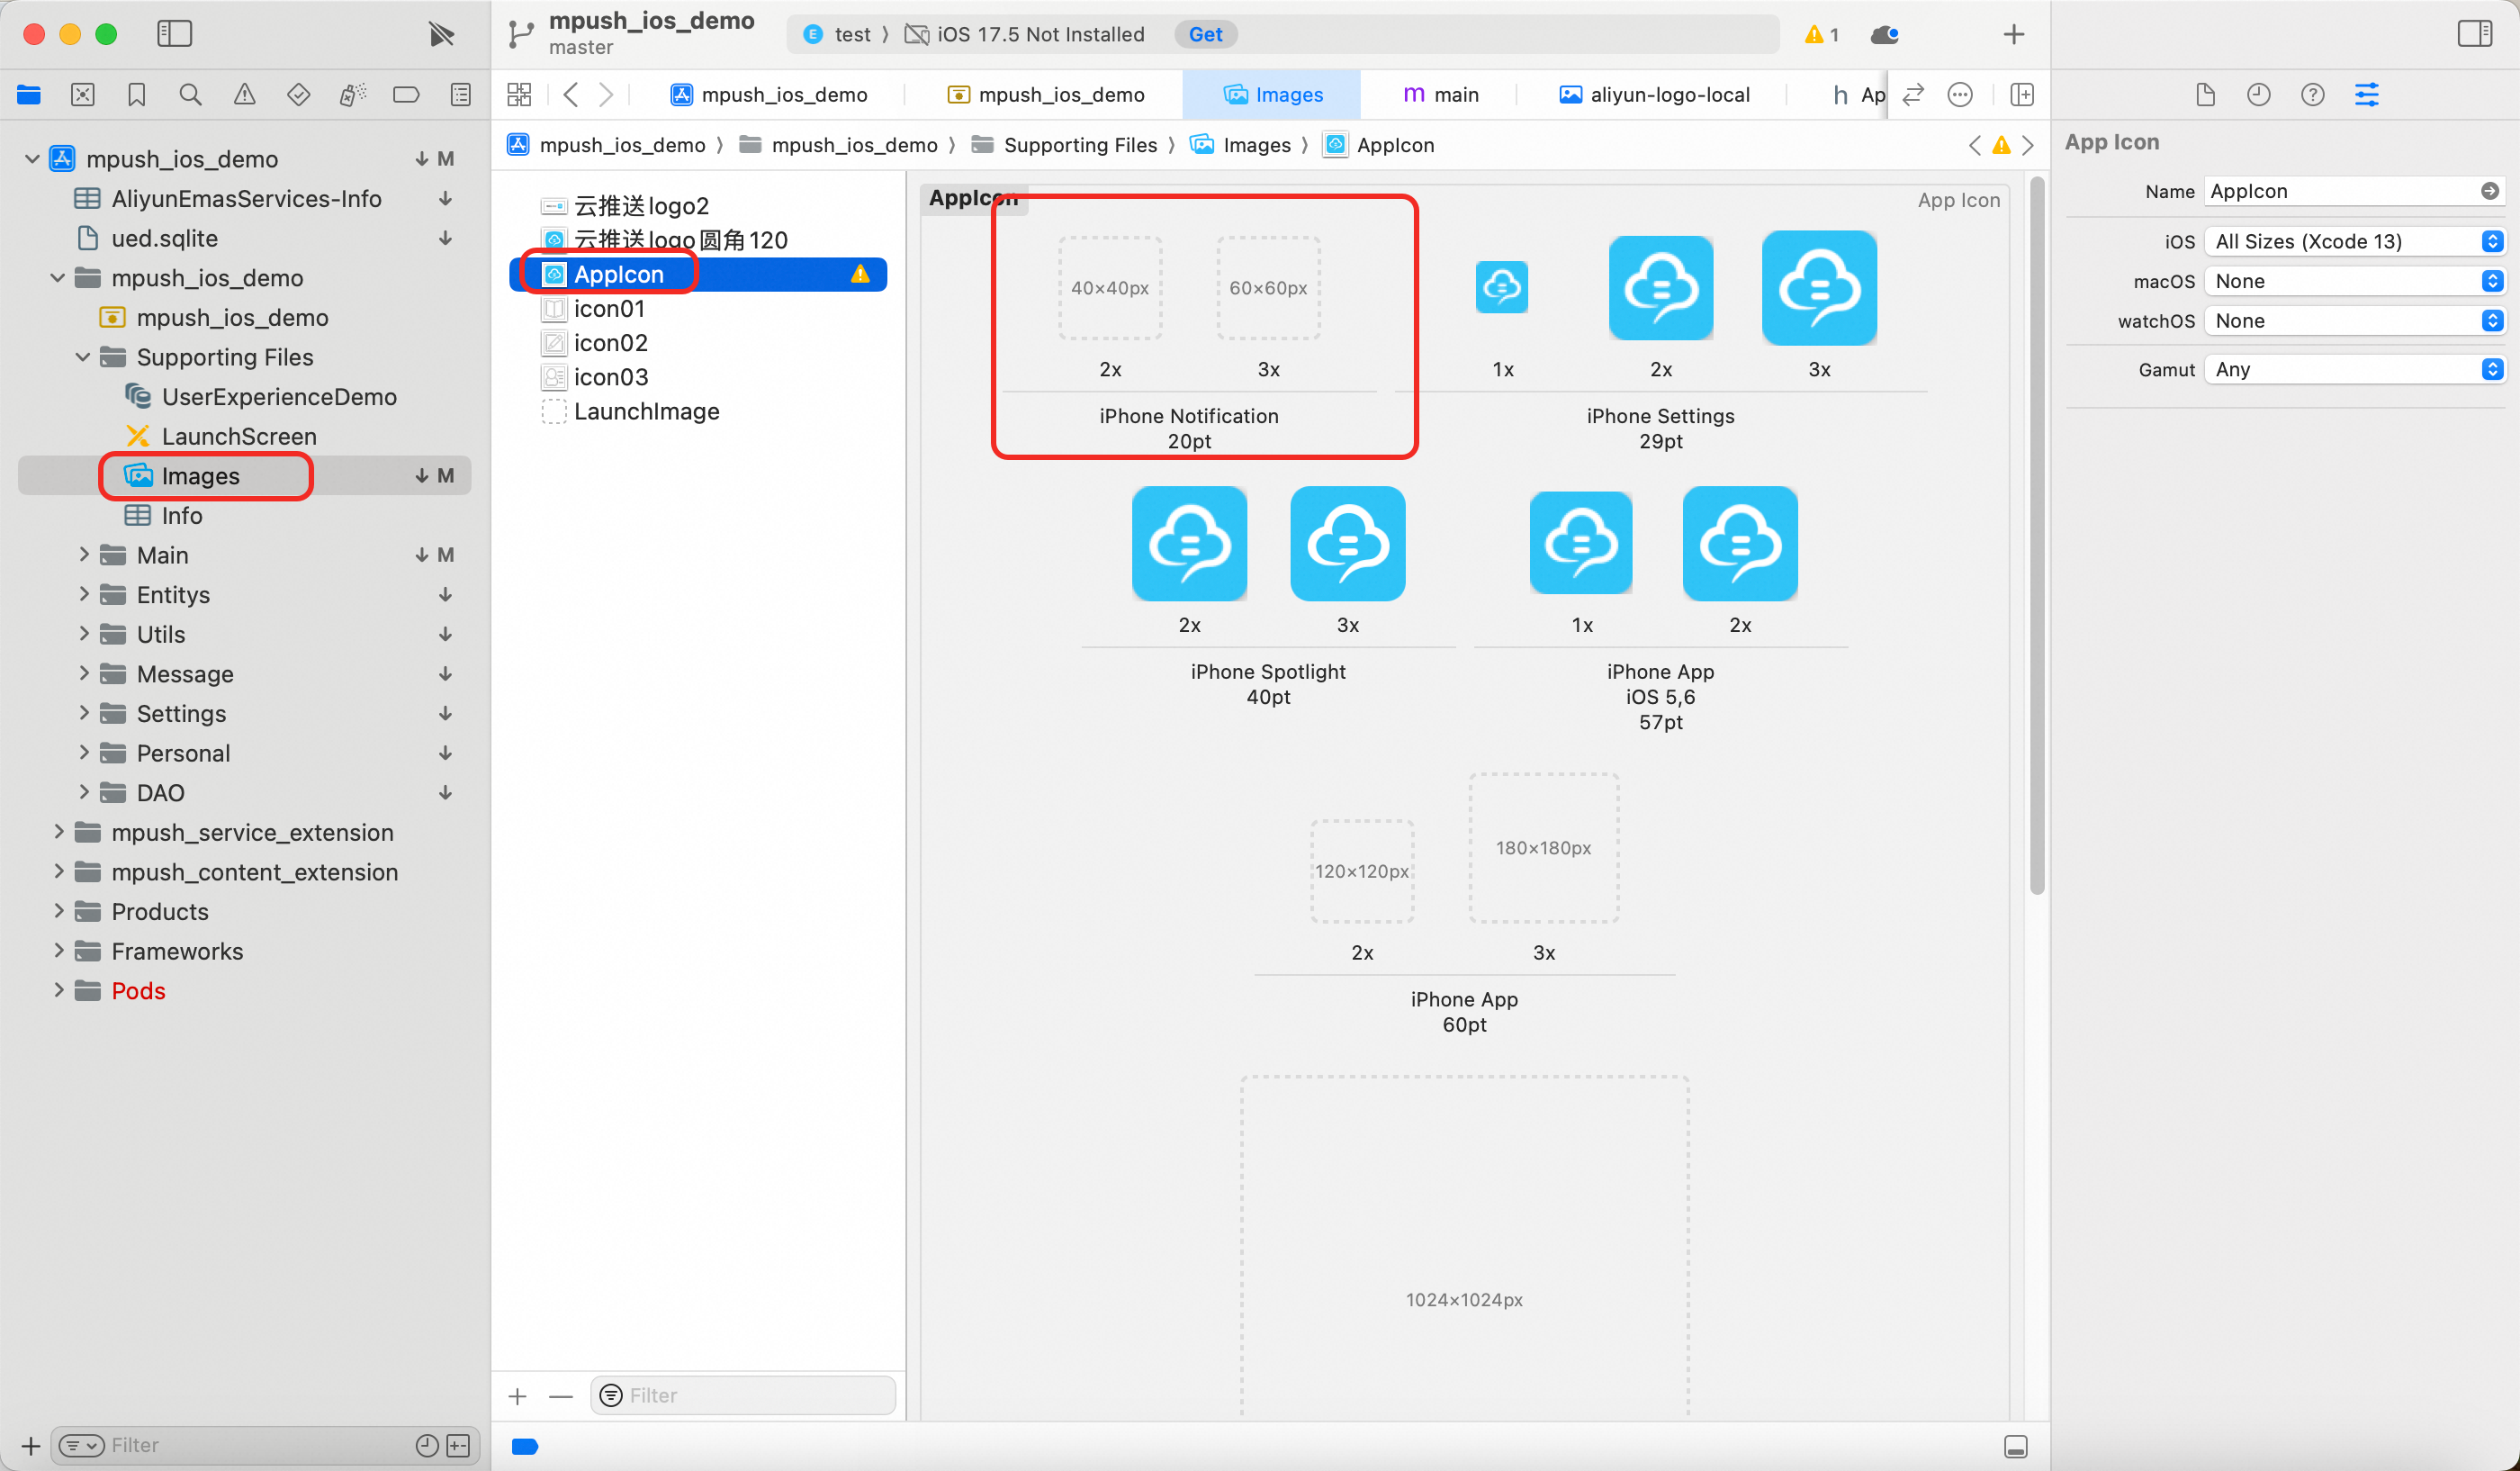This screenshot has width=2520, height=1471.
Task: Click the Run/Stop build icon
Action: click(441, 34)
